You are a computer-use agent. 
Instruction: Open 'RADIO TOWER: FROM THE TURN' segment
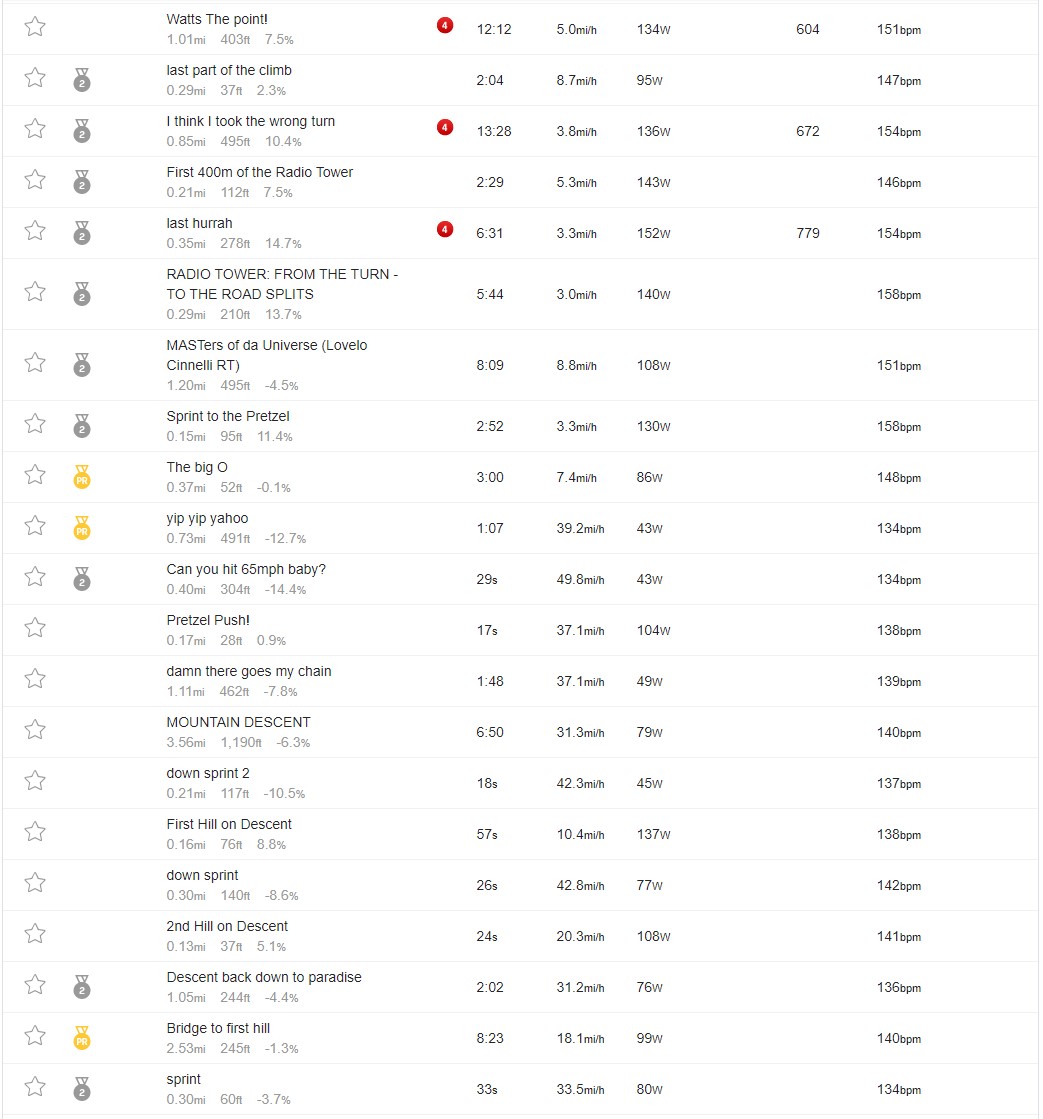(x=282, y=284)
